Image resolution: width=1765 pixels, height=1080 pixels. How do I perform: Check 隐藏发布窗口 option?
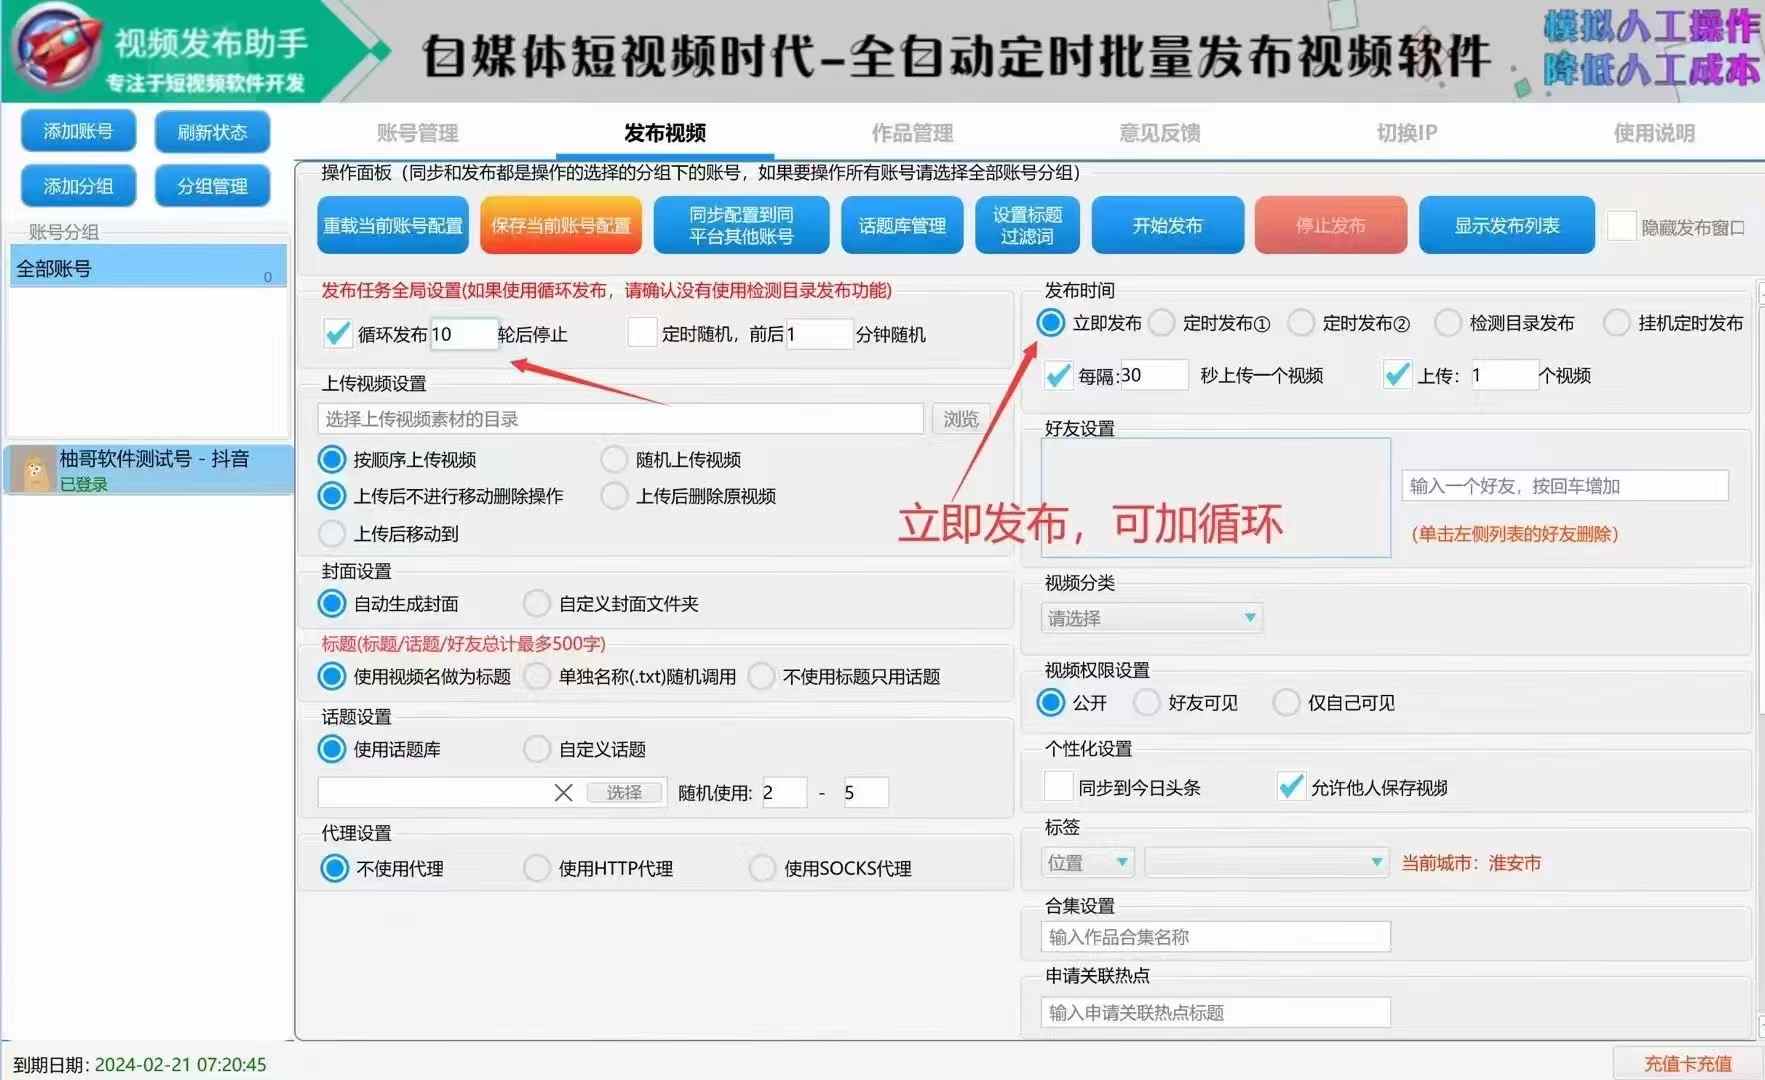(1621, 227)
